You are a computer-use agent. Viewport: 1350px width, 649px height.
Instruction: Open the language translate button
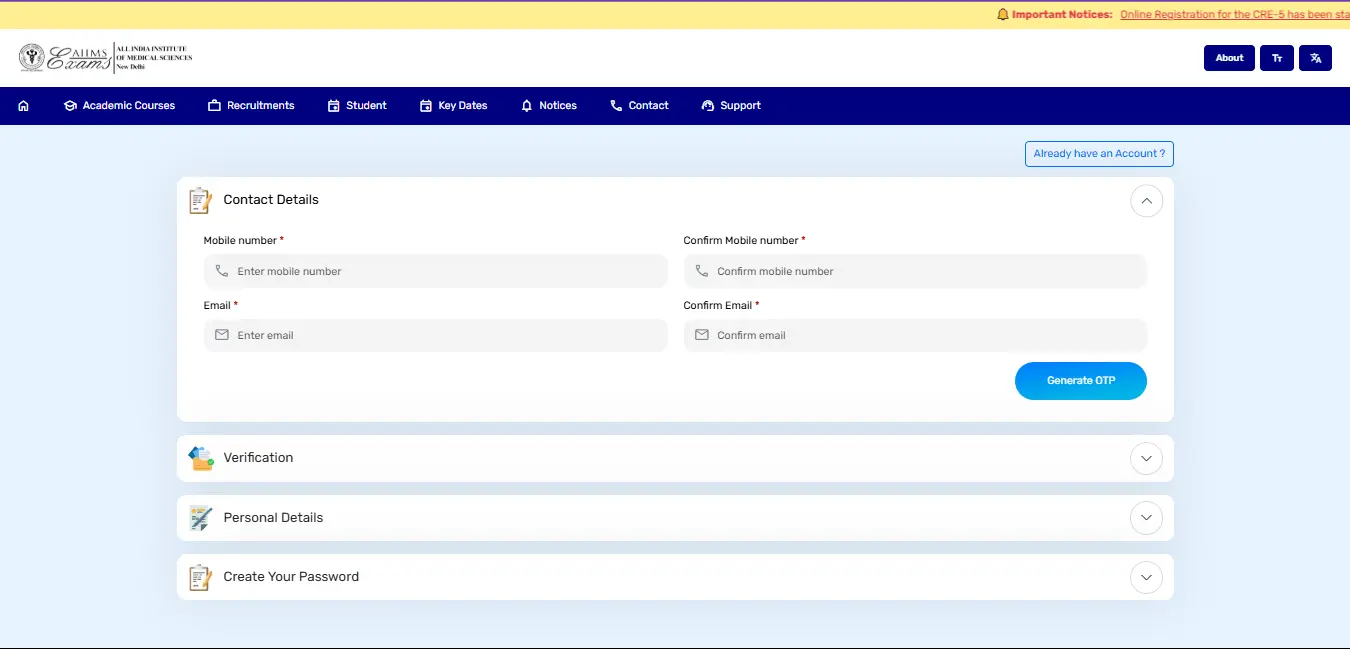coord(1315,58)
